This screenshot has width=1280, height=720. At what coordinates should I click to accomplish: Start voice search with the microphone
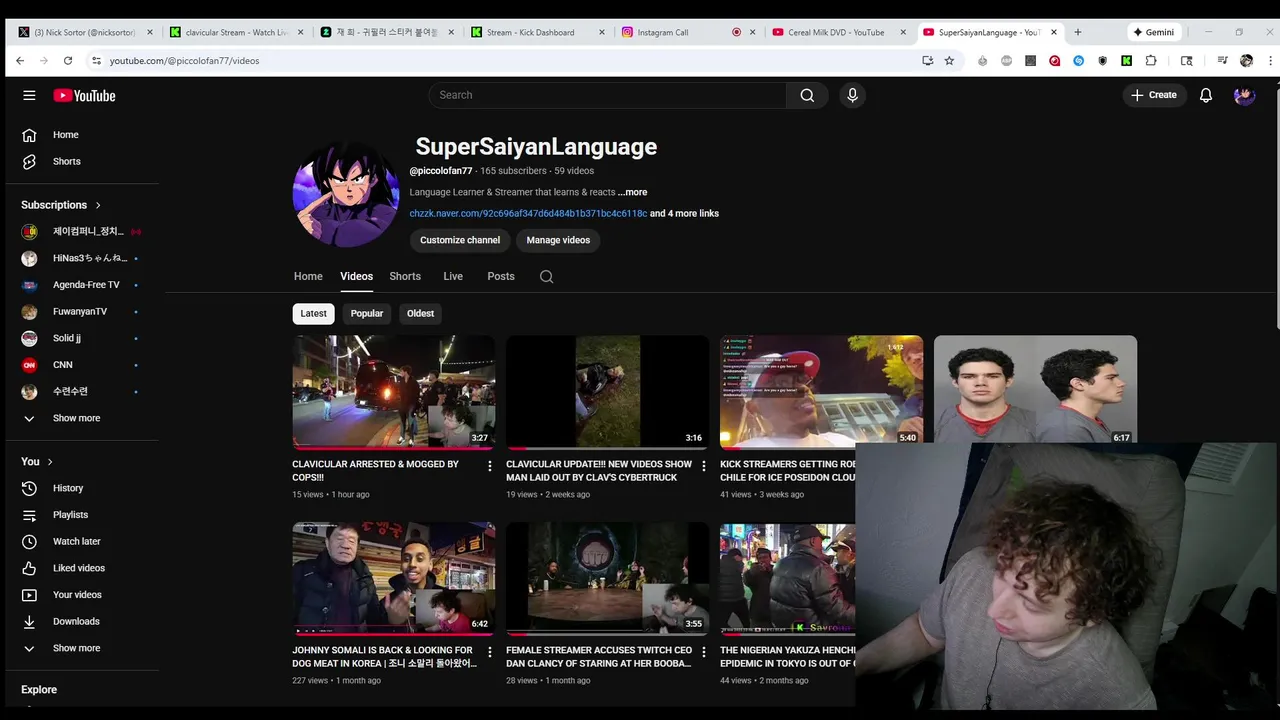pyautogui.click(x=852, y=95)
